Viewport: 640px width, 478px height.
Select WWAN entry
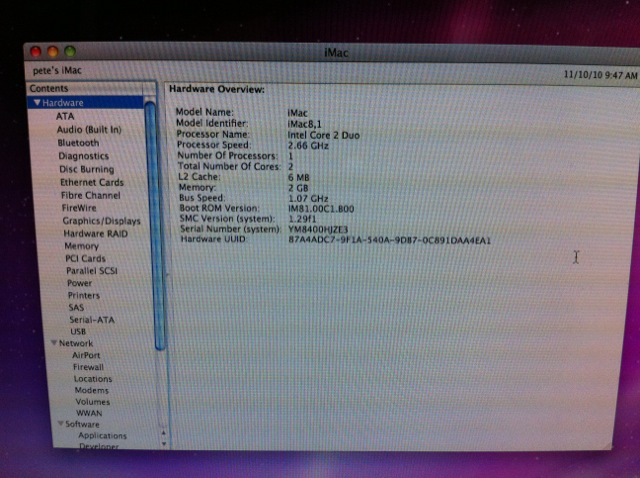pos(89,413)
